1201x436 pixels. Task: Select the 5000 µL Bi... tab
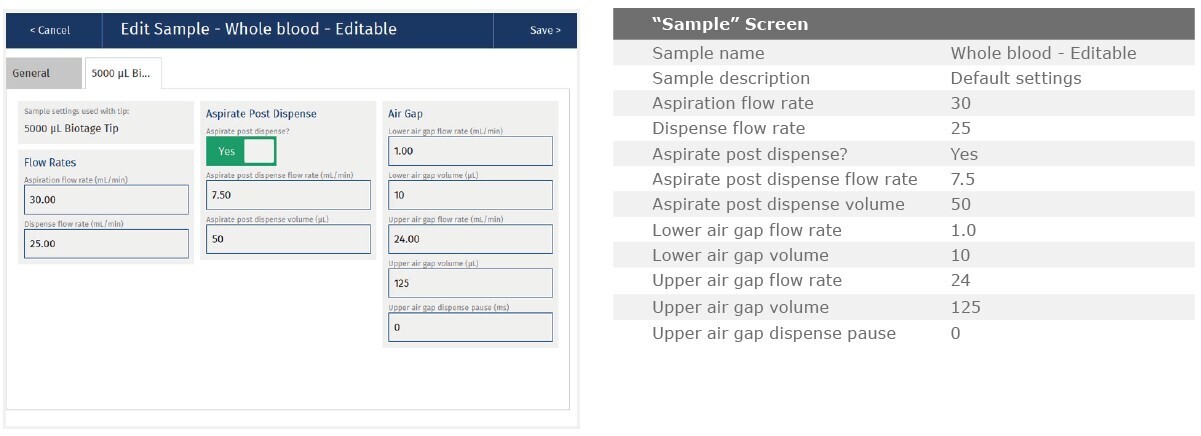(x=122, y=73)
